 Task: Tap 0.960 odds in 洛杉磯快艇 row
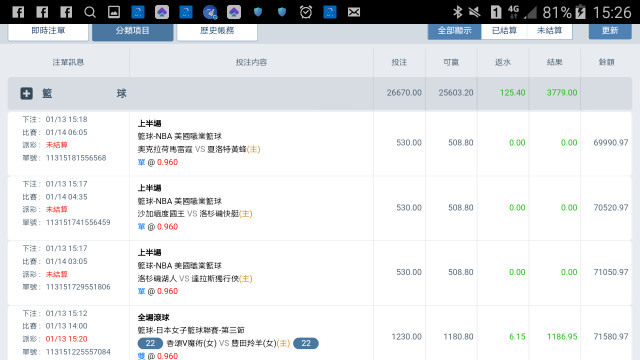(167, 227)
